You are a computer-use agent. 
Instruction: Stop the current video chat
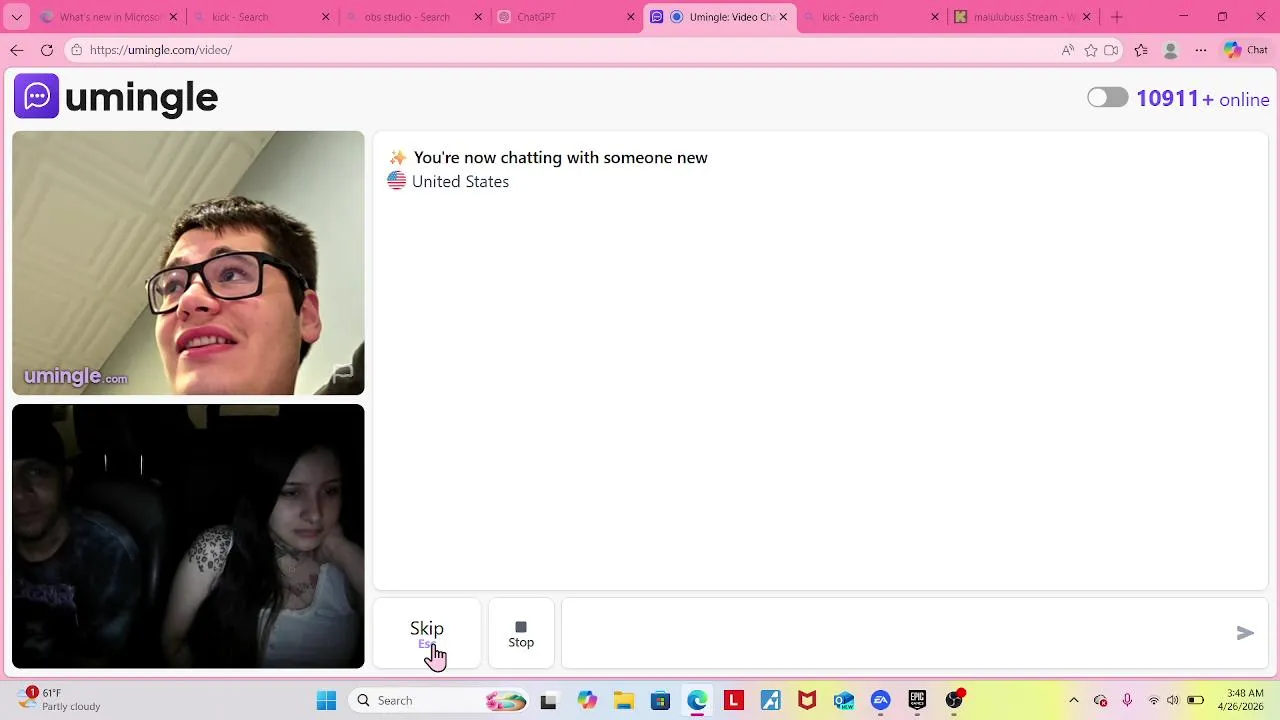click(521, 633)
